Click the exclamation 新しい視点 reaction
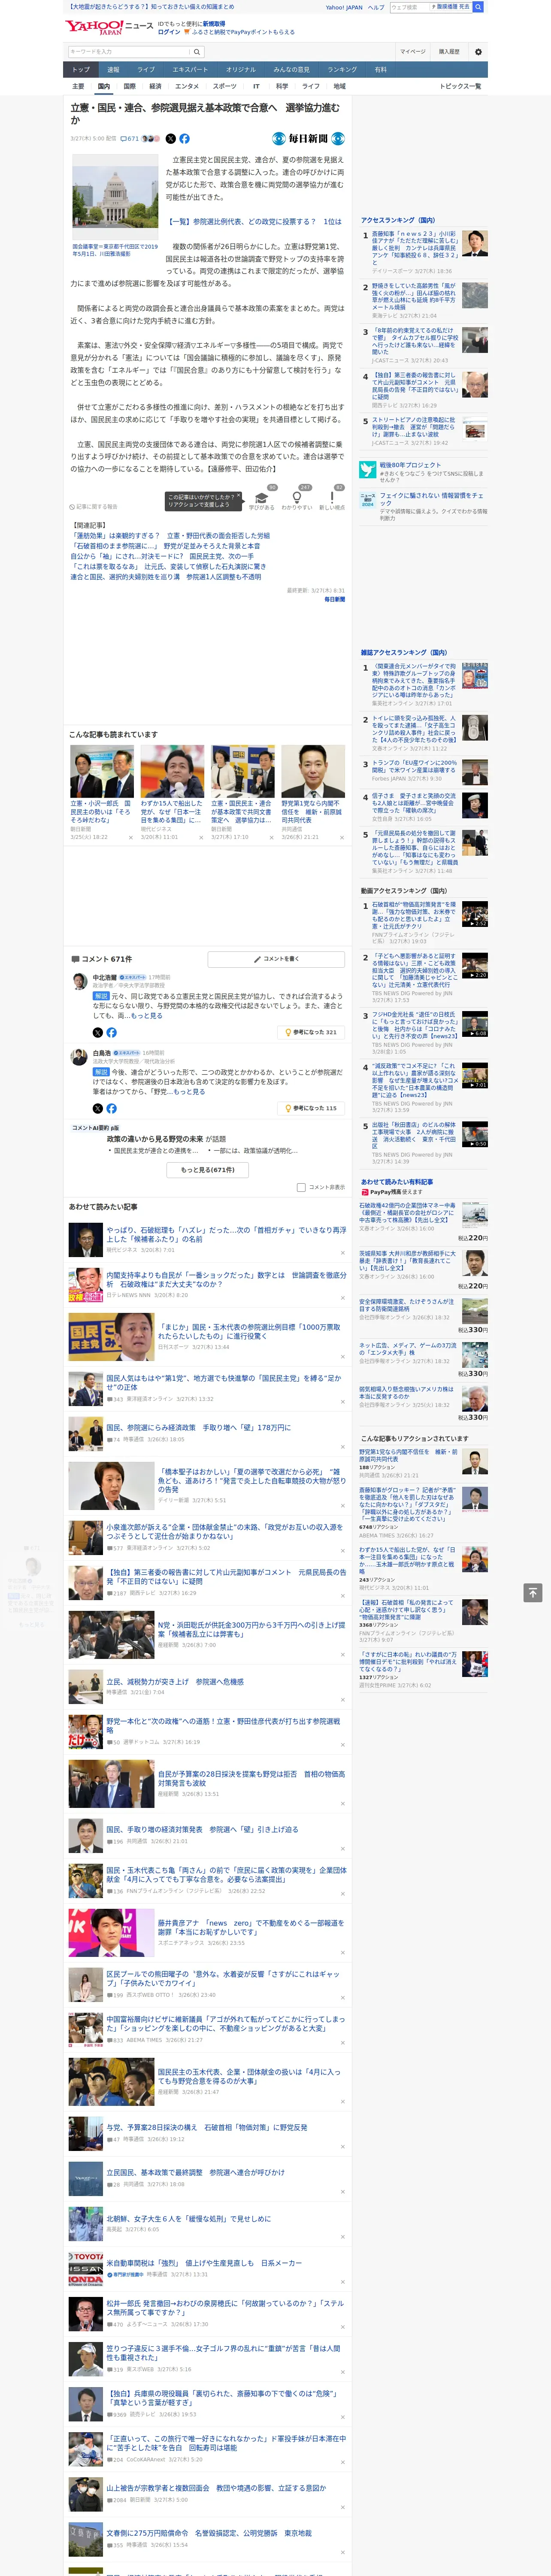551x2576 pixels. (332, 497)
